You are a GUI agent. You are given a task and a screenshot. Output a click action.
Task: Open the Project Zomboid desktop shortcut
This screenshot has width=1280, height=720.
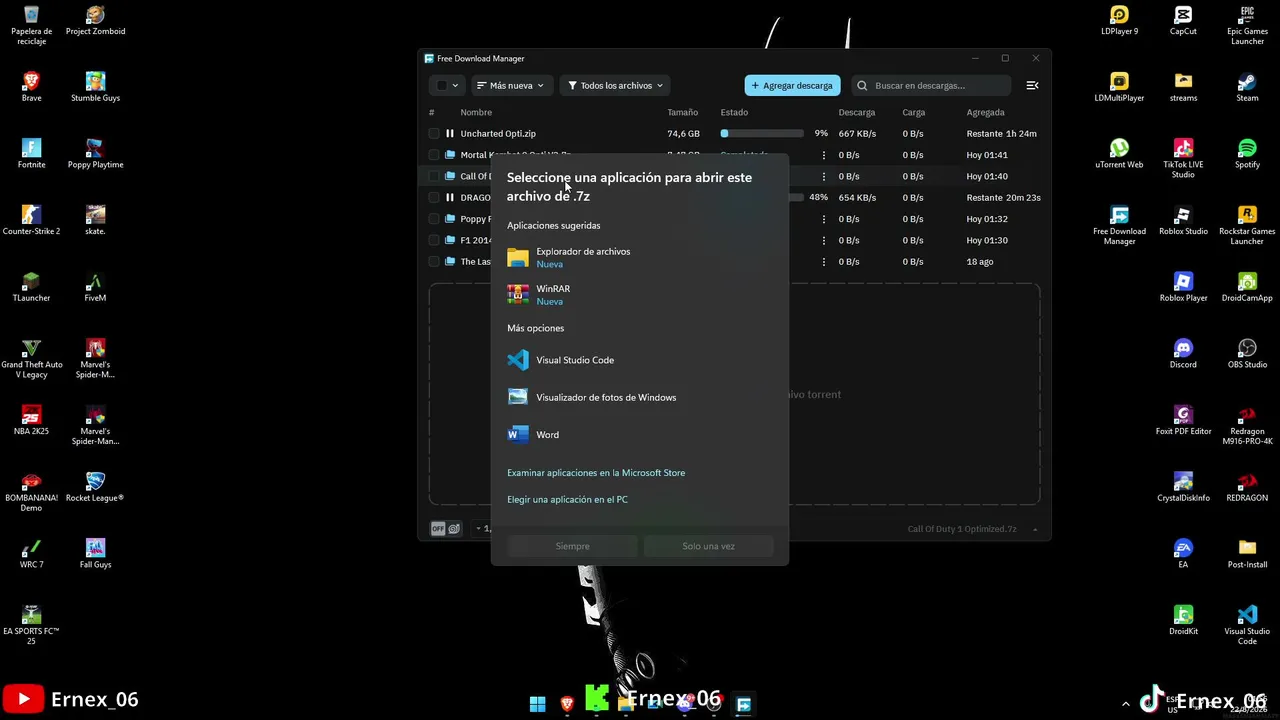(x=95, y=21)
